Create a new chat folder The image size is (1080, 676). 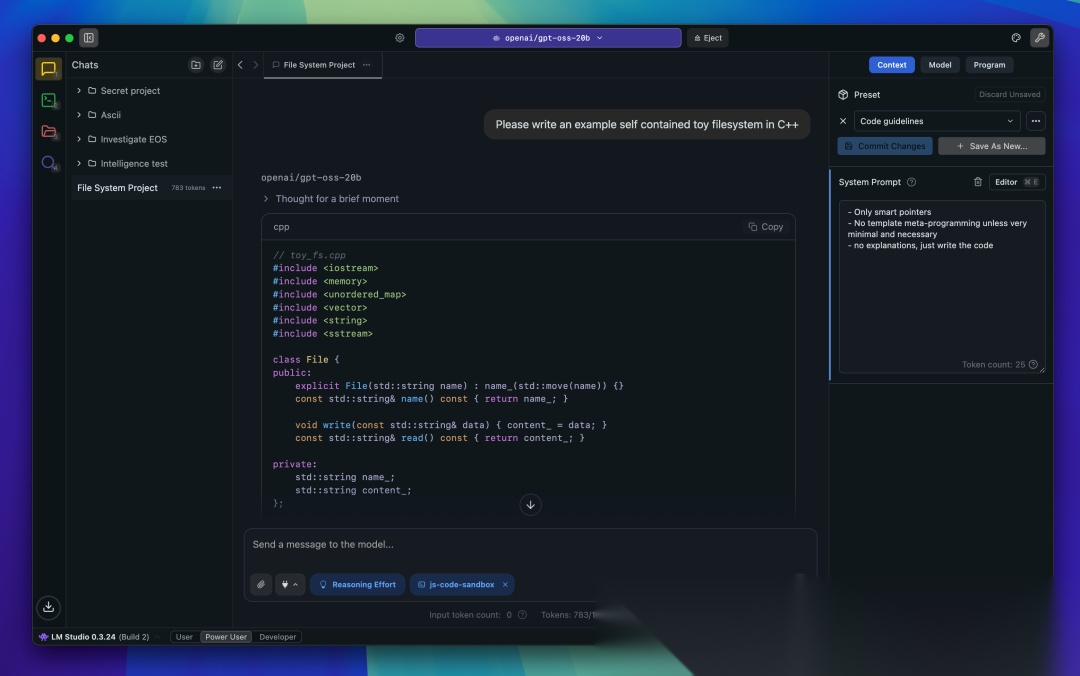[x=196, y=65]
